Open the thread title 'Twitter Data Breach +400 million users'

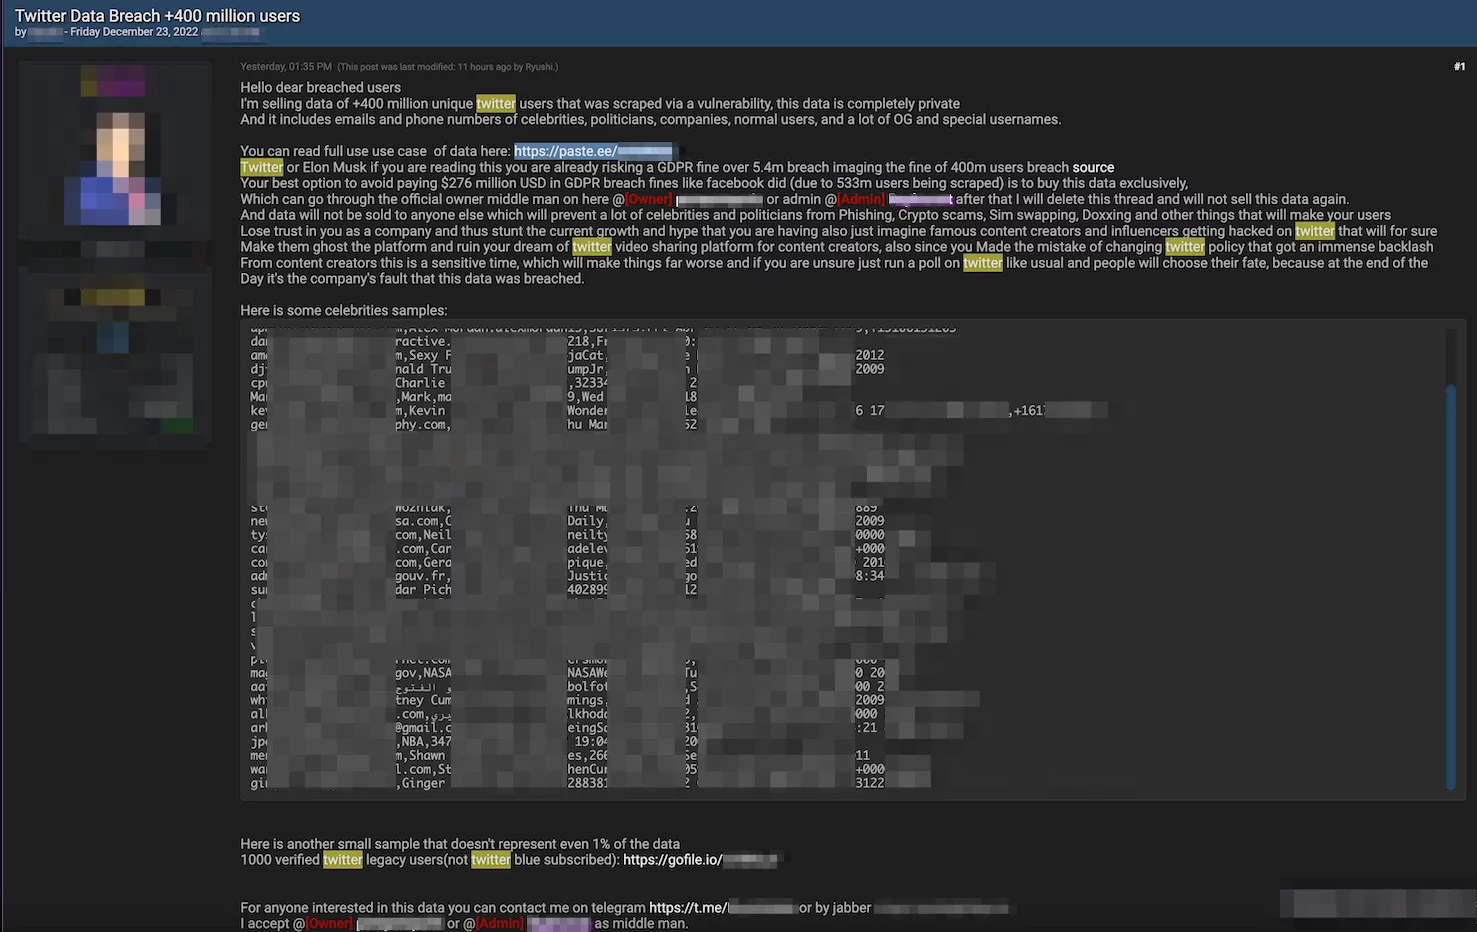point(158,15)
